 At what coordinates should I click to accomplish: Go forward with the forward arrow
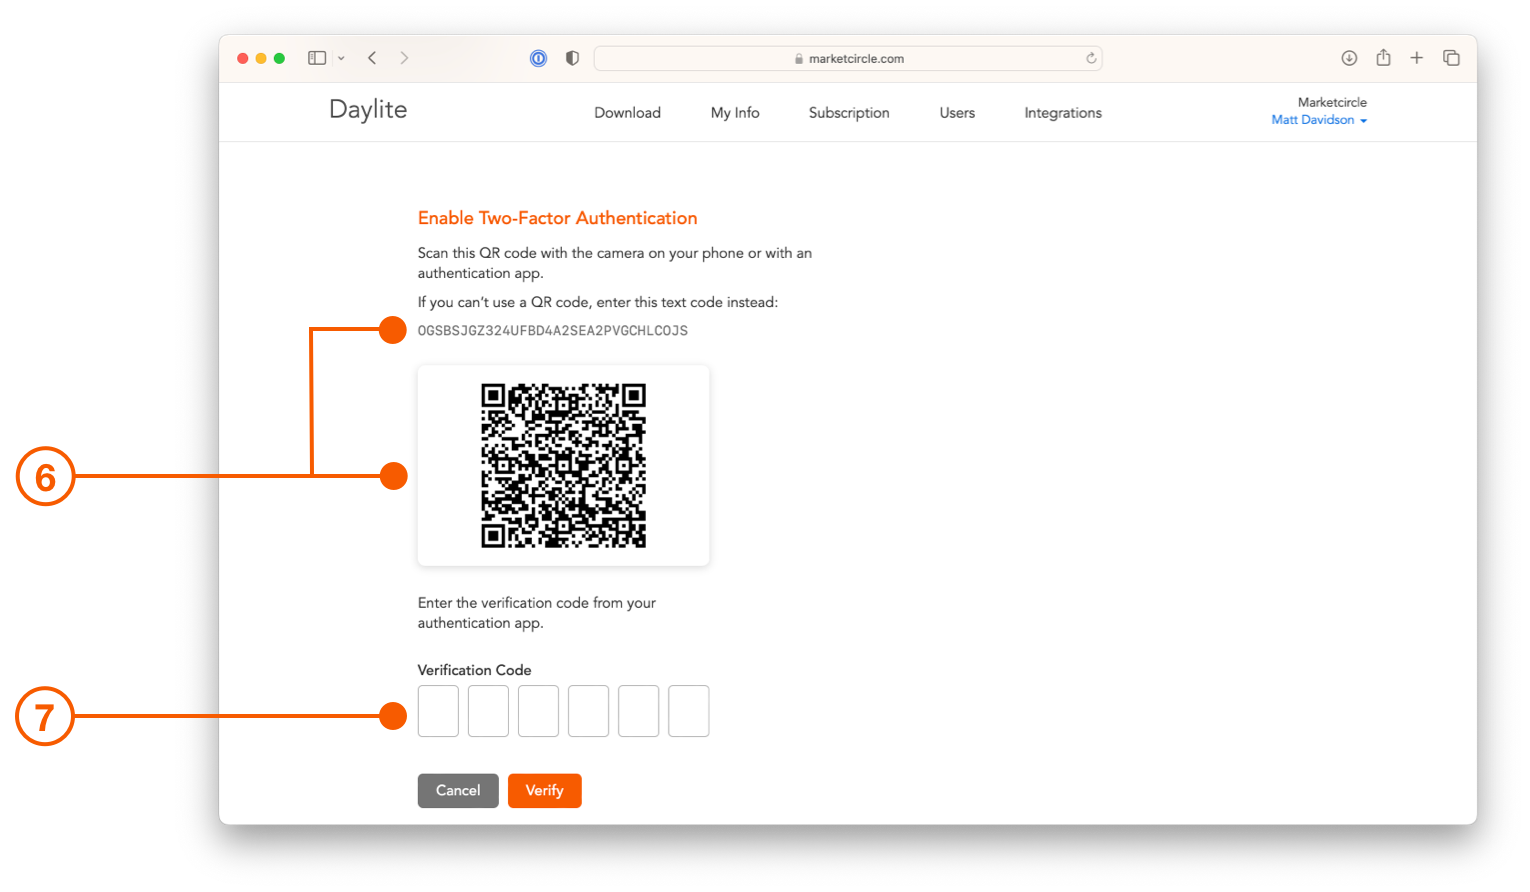point(404,58)
